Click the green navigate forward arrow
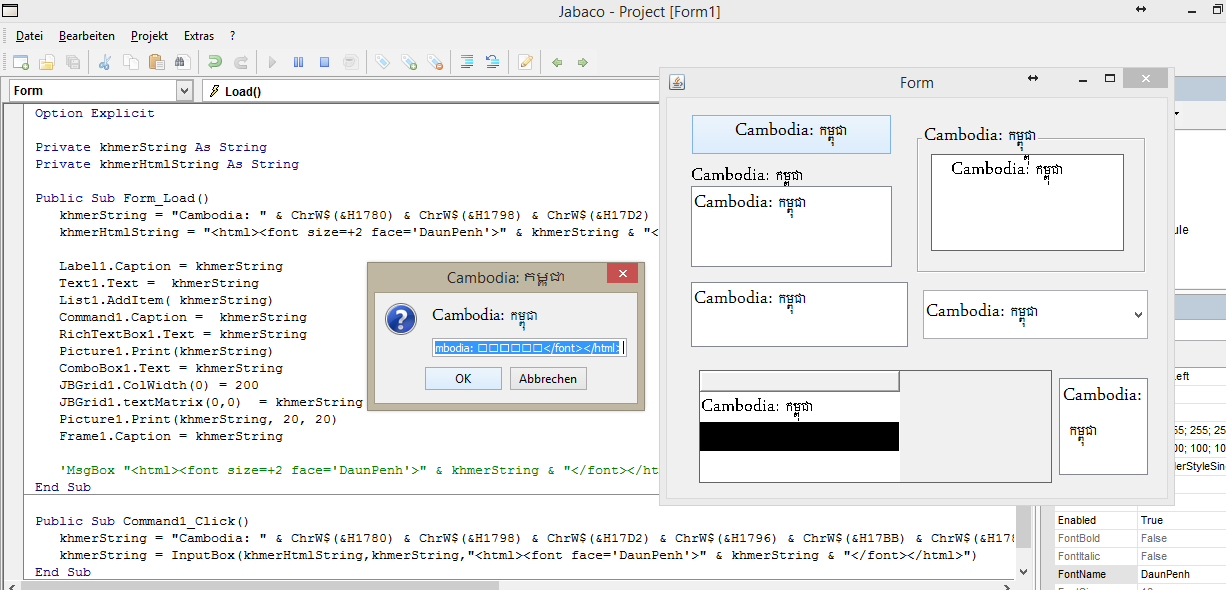This screenshot has width=1226, height=590. pyautogui.click(x=583, y=62)
